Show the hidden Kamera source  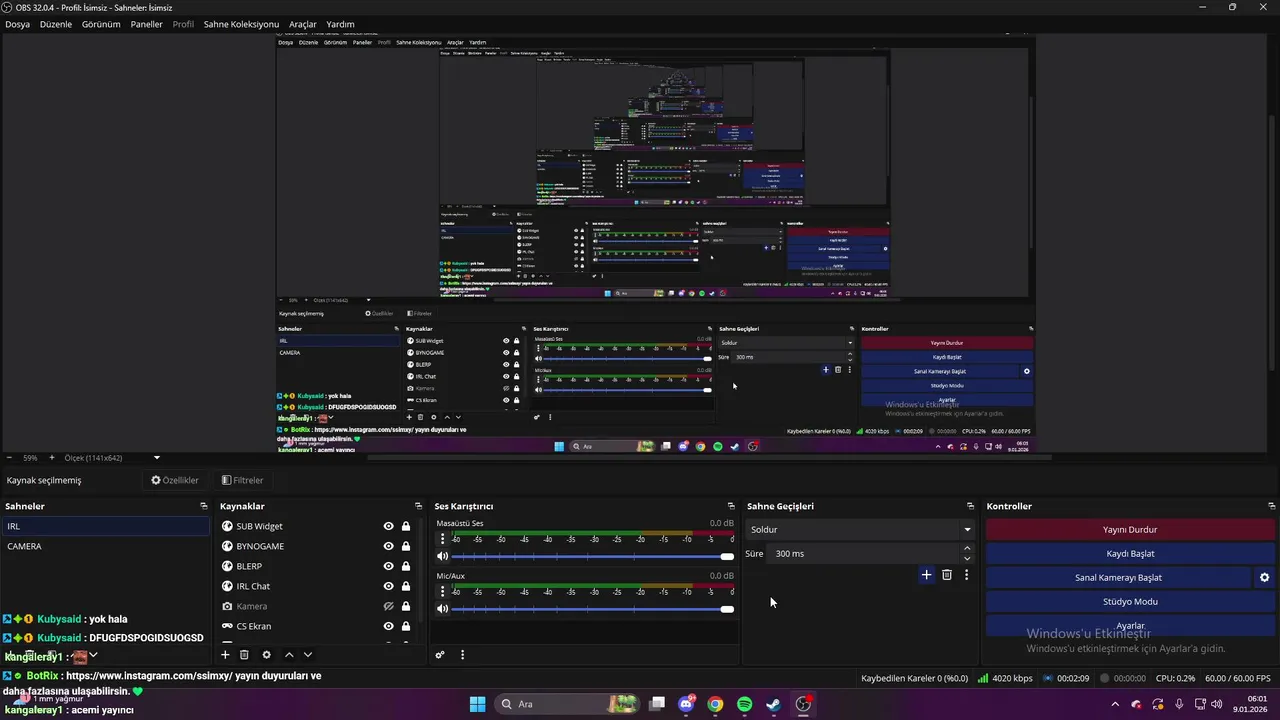pyautogui.click(x=389, y=606)
